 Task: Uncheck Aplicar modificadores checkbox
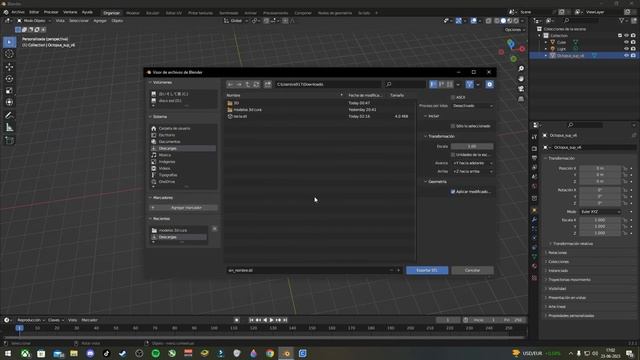453,191
